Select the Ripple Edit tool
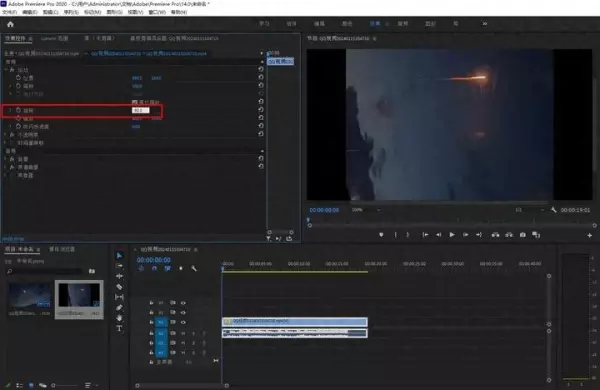600x390 pixels. point(119,276)
